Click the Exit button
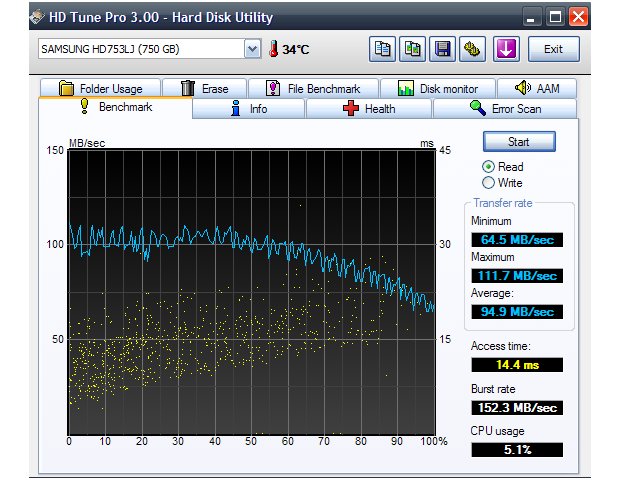 553,49
